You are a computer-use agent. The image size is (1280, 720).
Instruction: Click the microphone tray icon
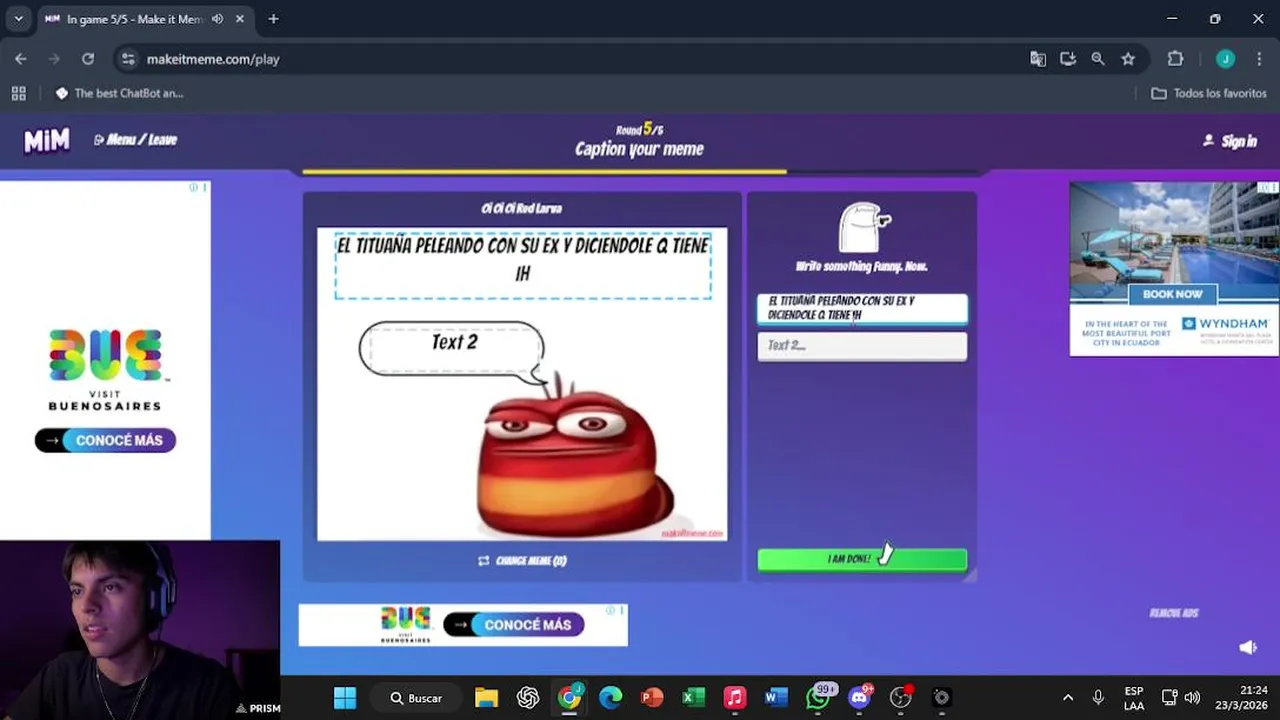click(x=1098, y=698)
